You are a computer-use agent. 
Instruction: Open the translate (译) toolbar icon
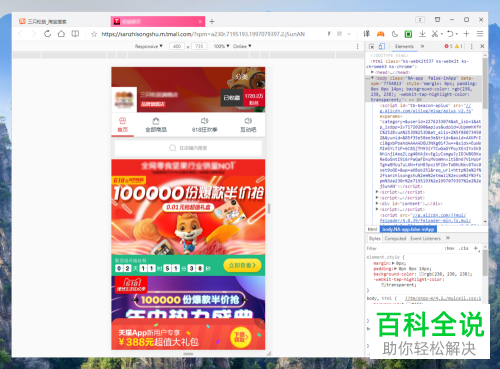(x=366, y=34)
